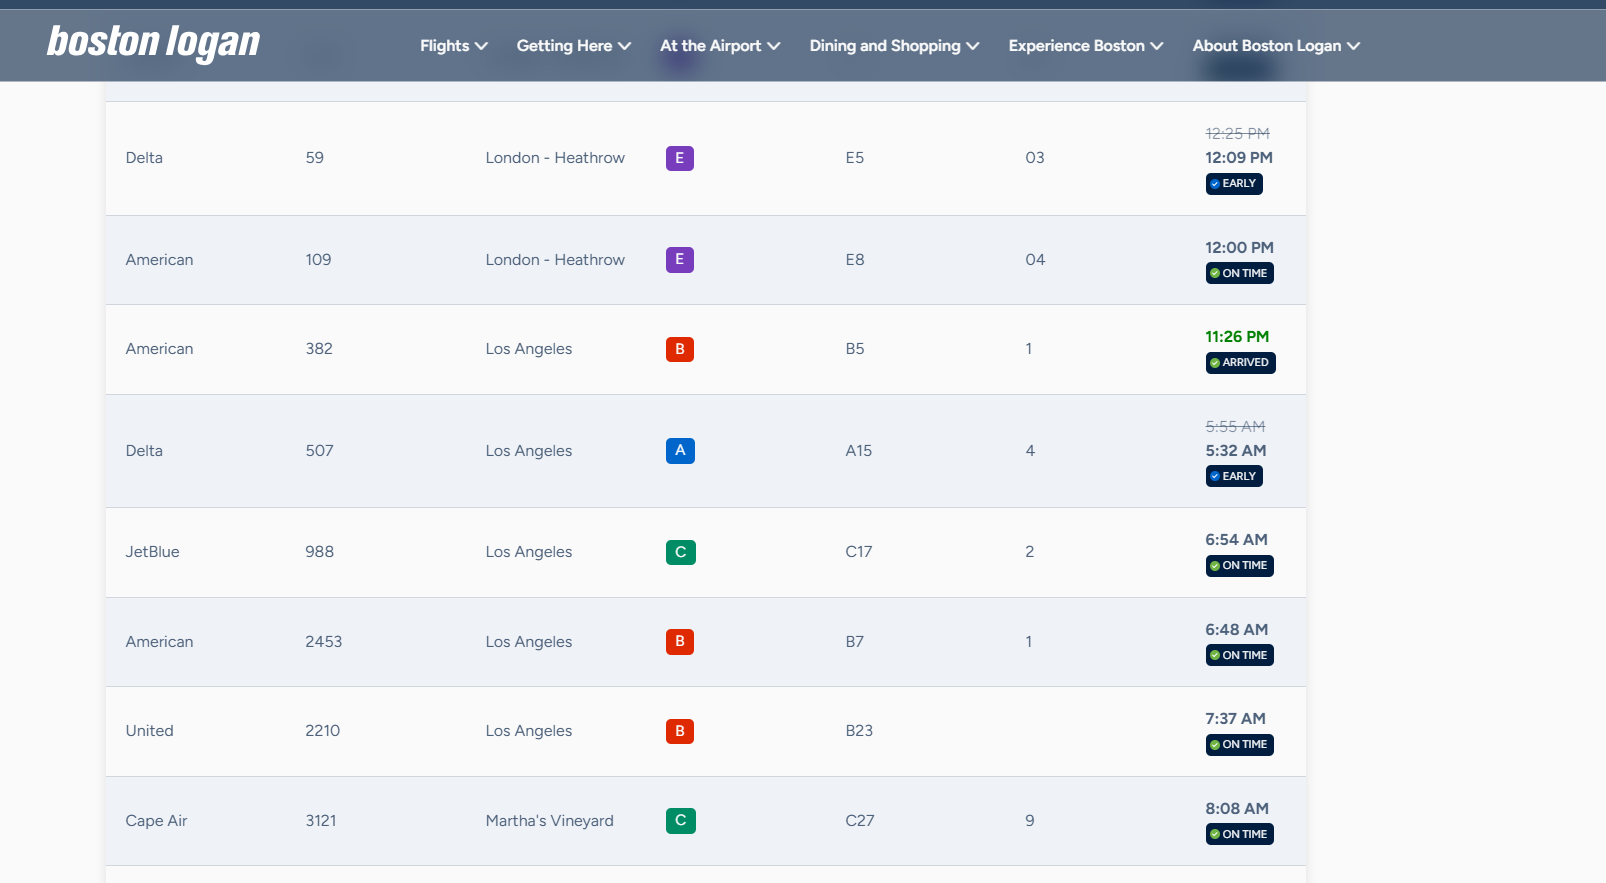Open the At the Airport menu
This screenshot has width=1606, height=883.
click(720, 46)
